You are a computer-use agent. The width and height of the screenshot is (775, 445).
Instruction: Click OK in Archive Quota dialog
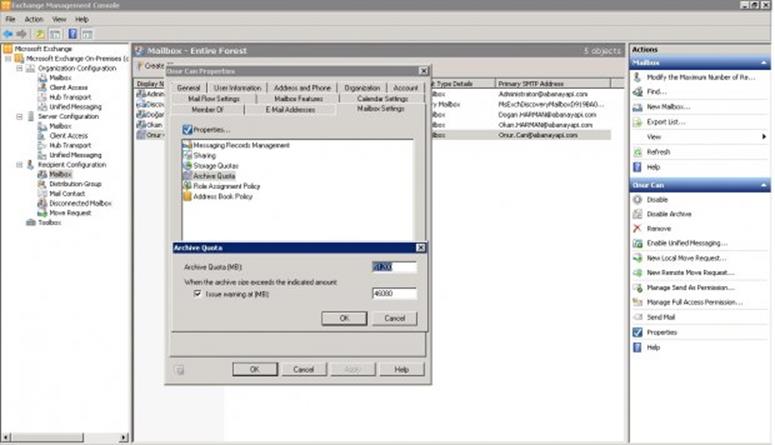point(344,318)
